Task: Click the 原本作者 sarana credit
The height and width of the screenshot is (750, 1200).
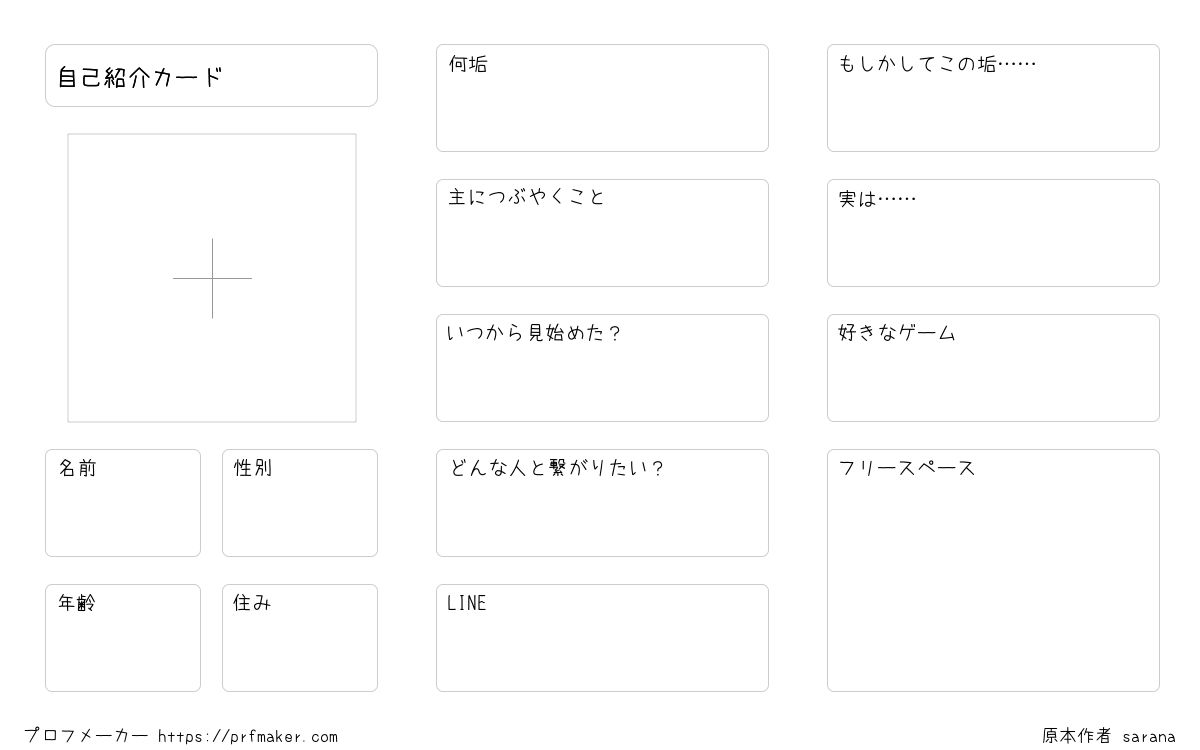Action: [x=1109, y=736]
